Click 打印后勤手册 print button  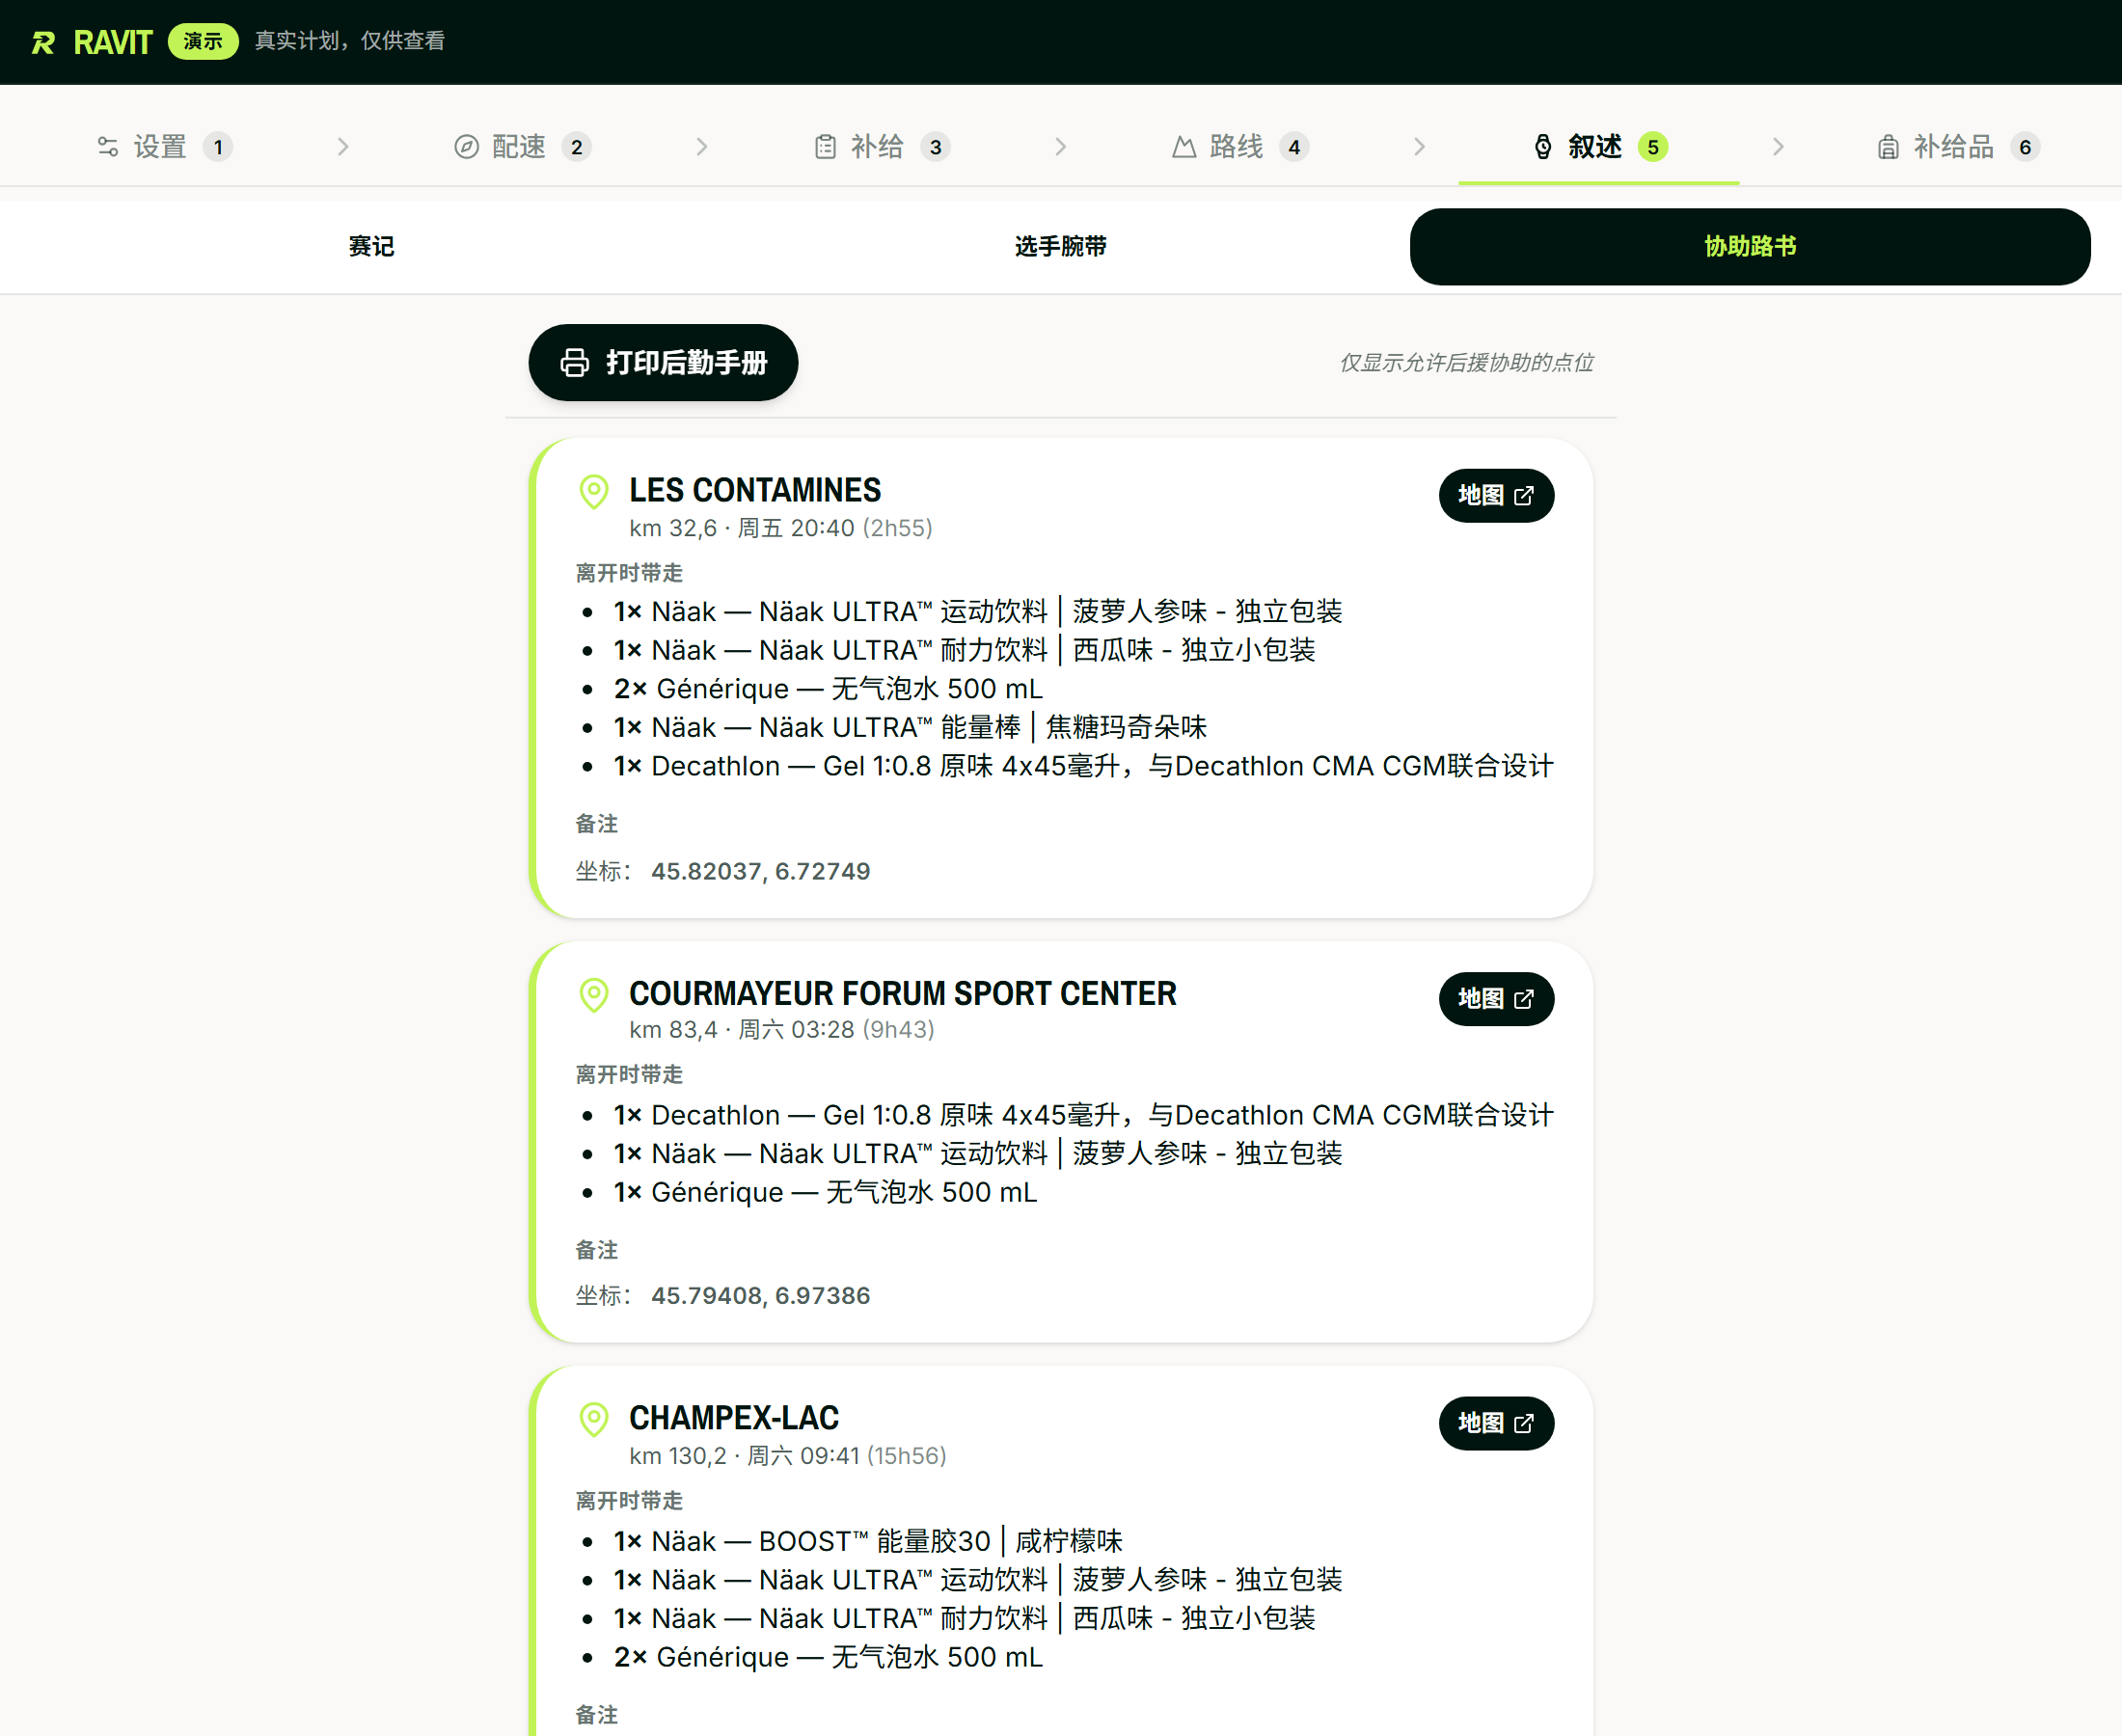(663, 362)
